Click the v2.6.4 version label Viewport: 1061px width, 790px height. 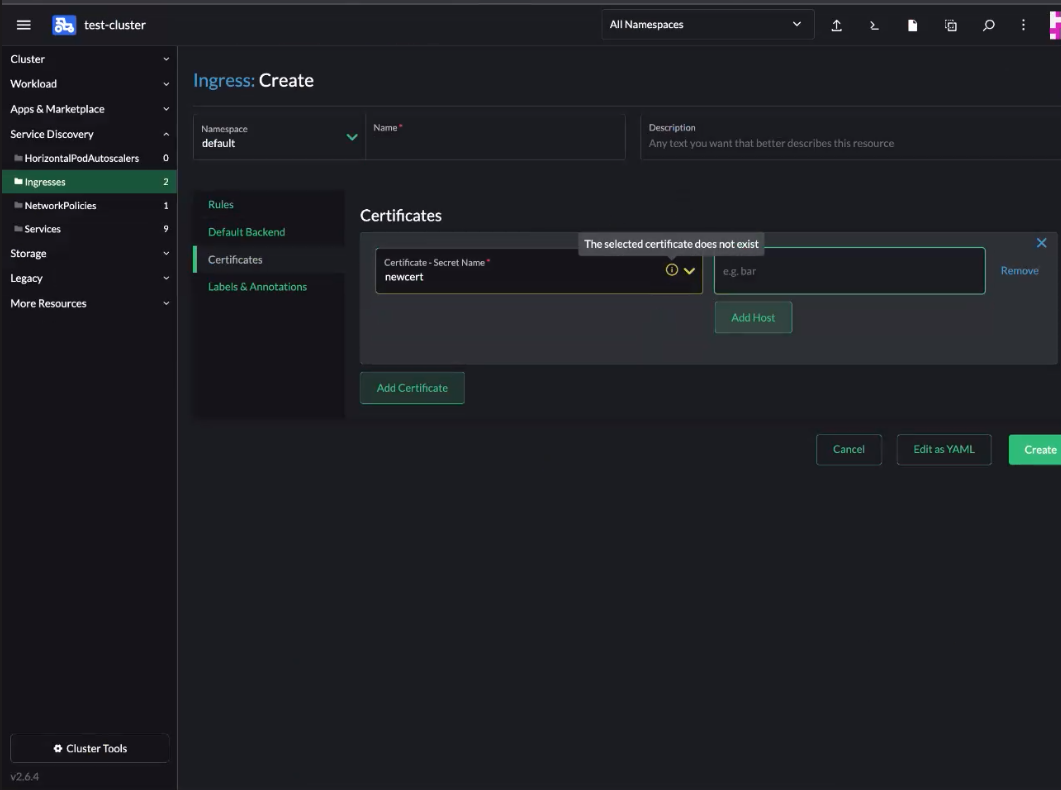[x=24, y=776]
